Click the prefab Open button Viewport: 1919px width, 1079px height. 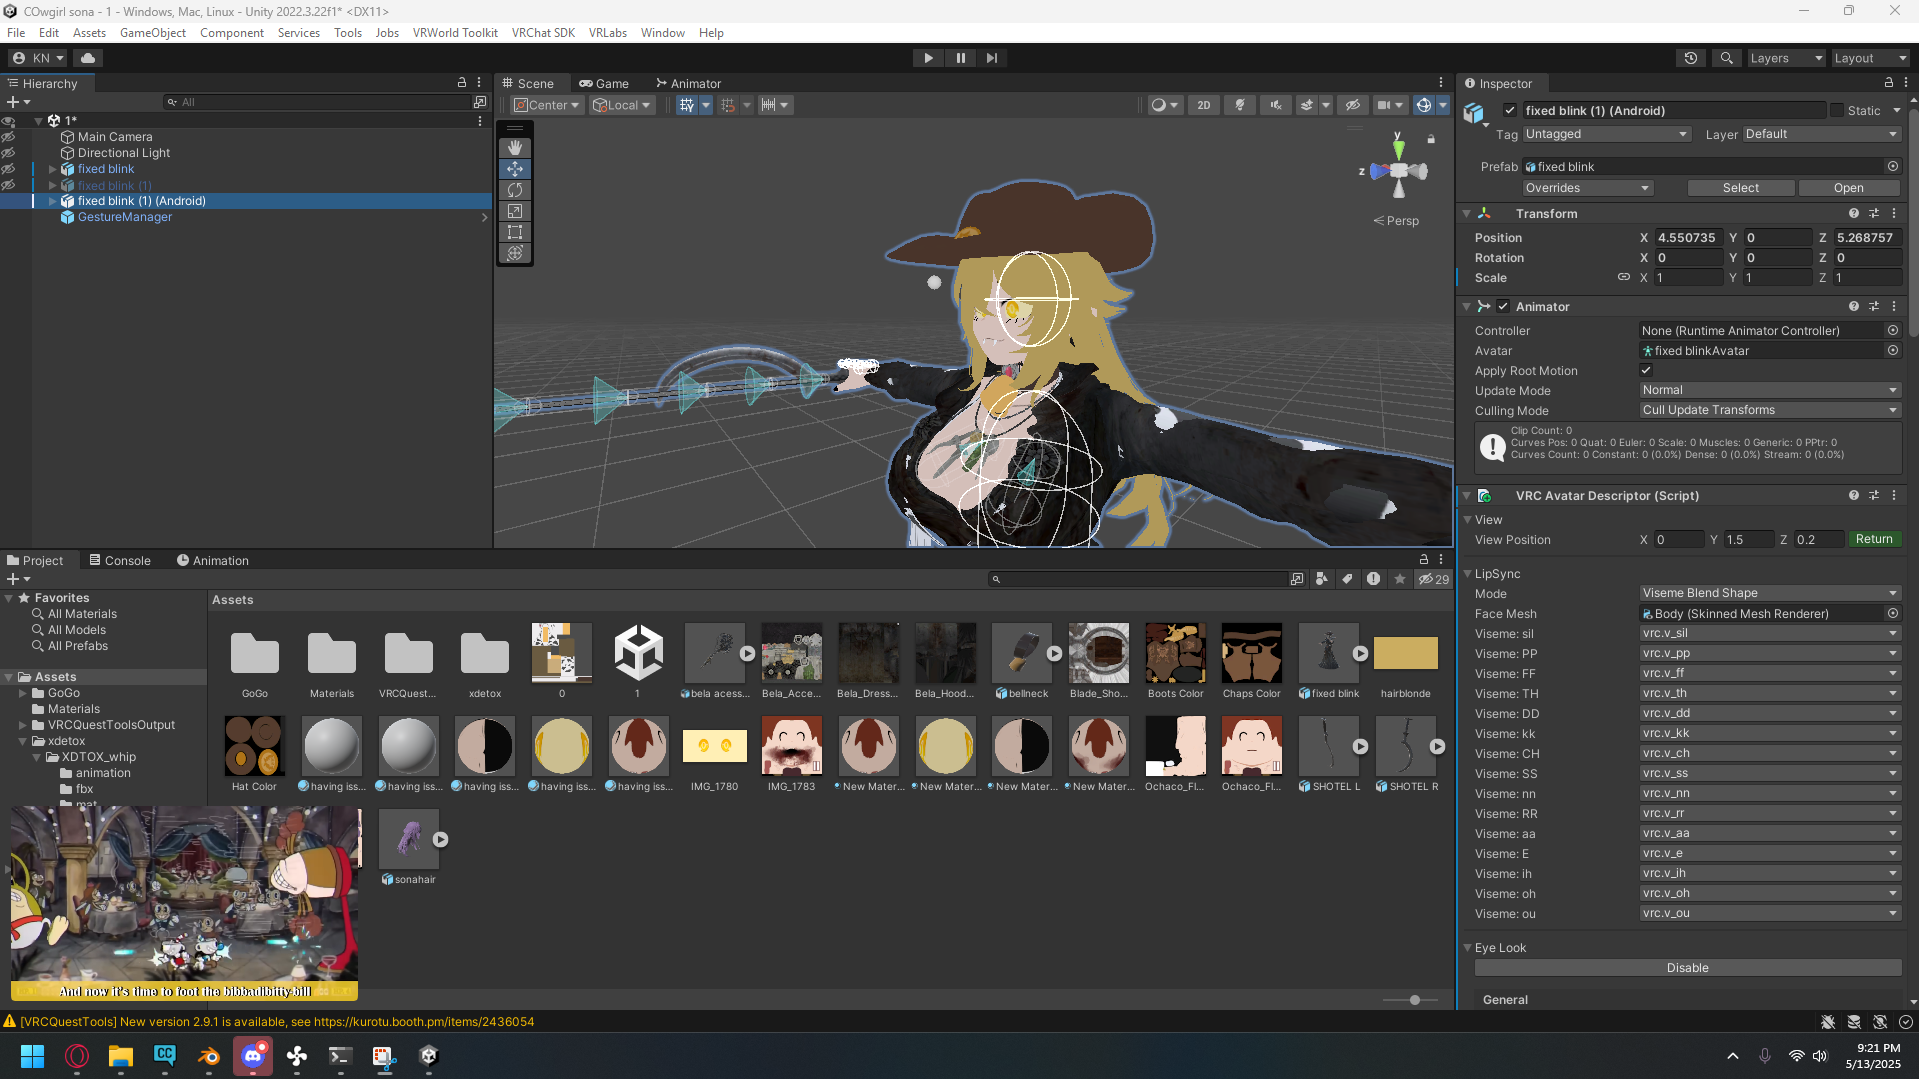[1849, 188]
